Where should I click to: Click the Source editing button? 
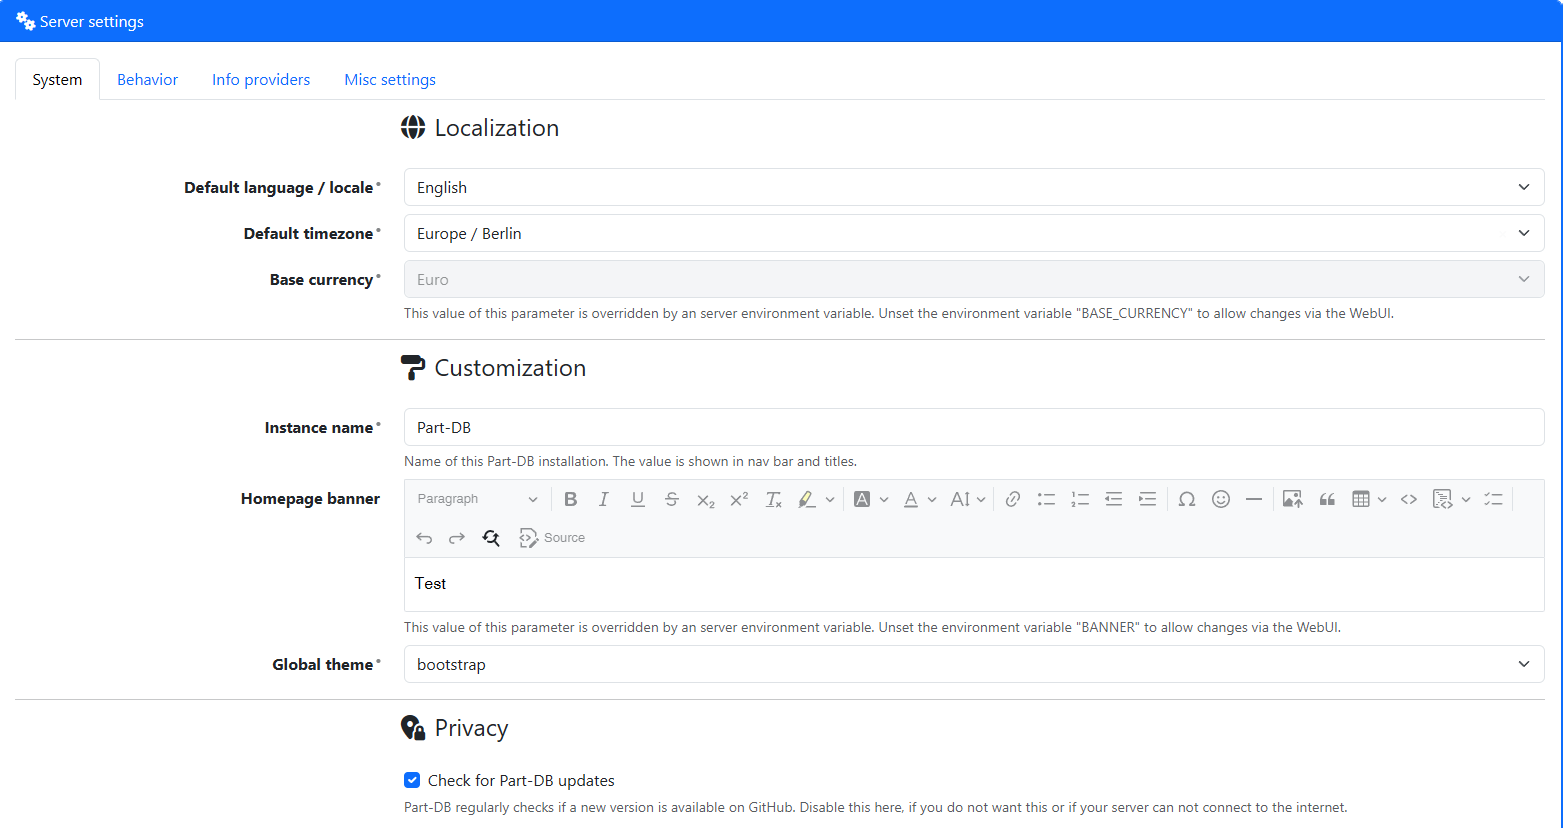(x=552, y=538)
